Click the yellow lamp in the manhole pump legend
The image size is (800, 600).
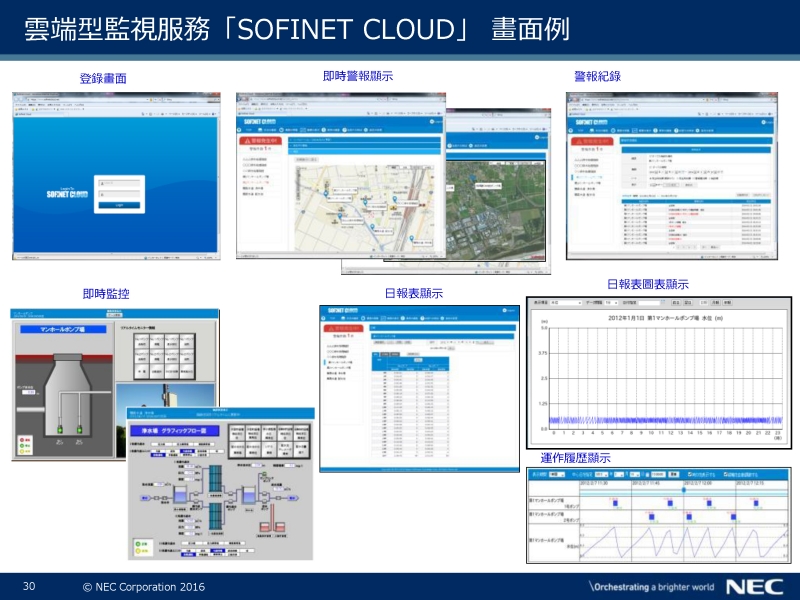point(22,452)
